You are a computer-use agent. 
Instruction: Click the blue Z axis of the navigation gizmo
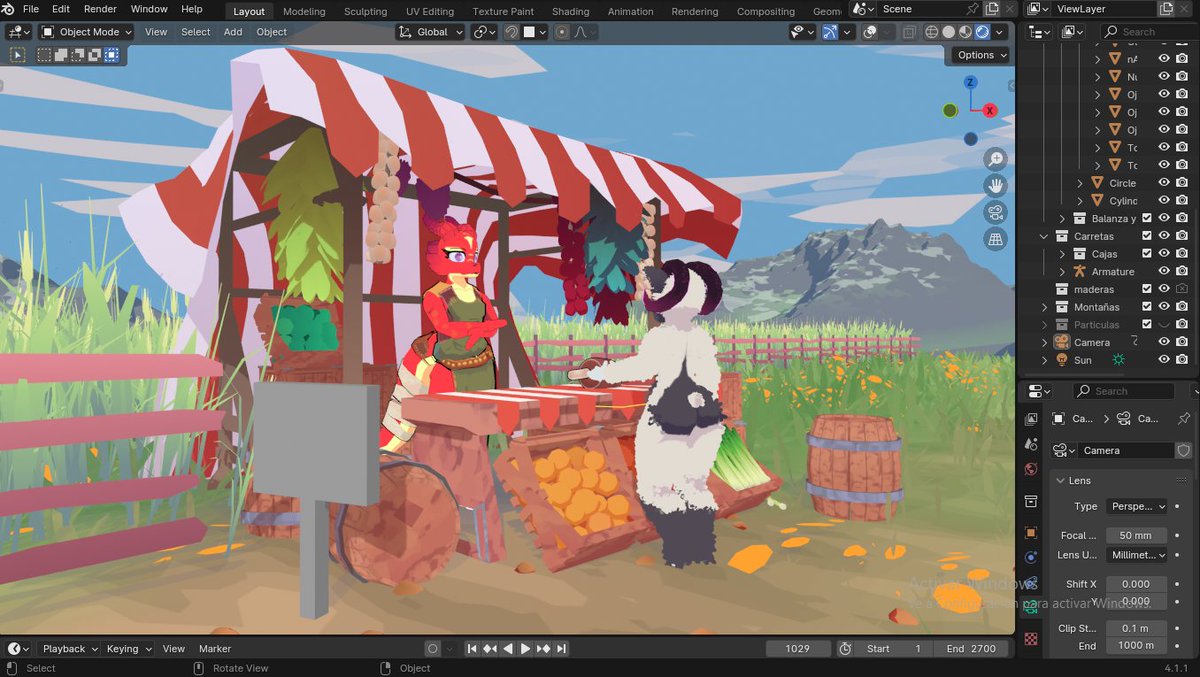(970, 83)
